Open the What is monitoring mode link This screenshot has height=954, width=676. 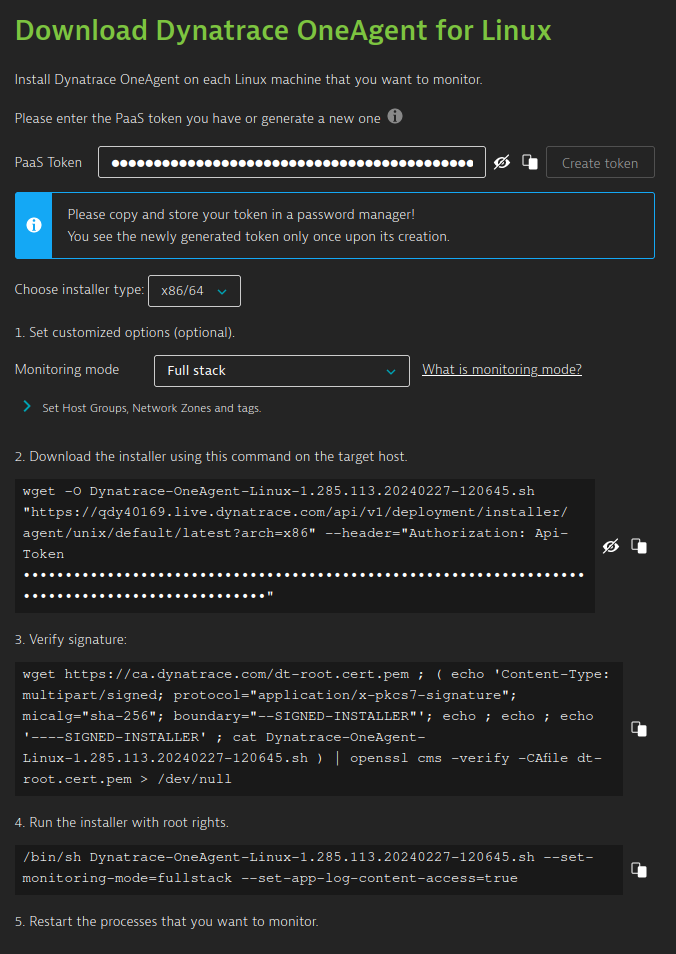tap(502, 369)
